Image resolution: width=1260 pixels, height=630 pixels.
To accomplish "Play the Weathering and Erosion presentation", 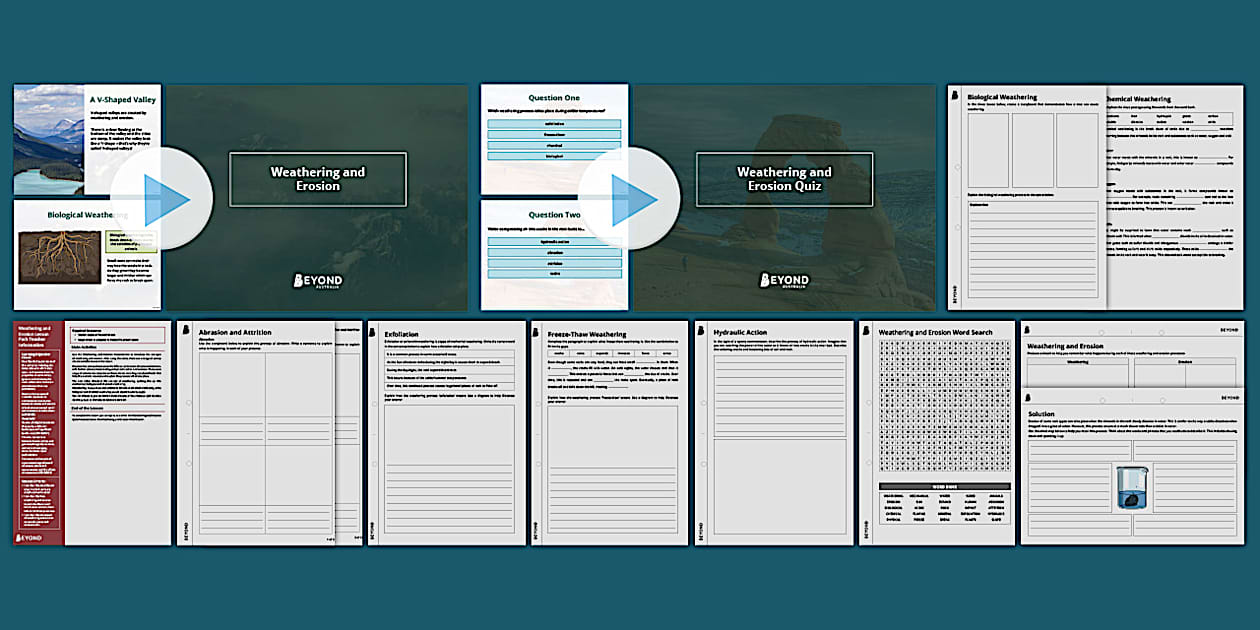I will pos(161,198).
